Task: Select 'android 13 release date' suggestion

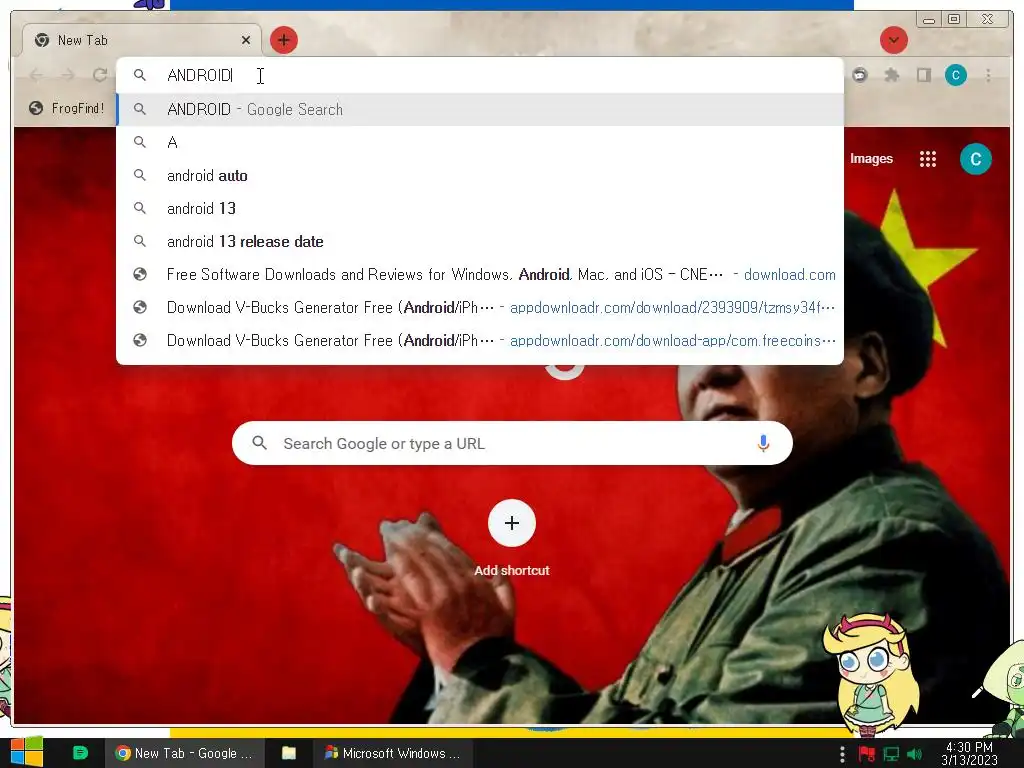Action: (x=480, y=242)
